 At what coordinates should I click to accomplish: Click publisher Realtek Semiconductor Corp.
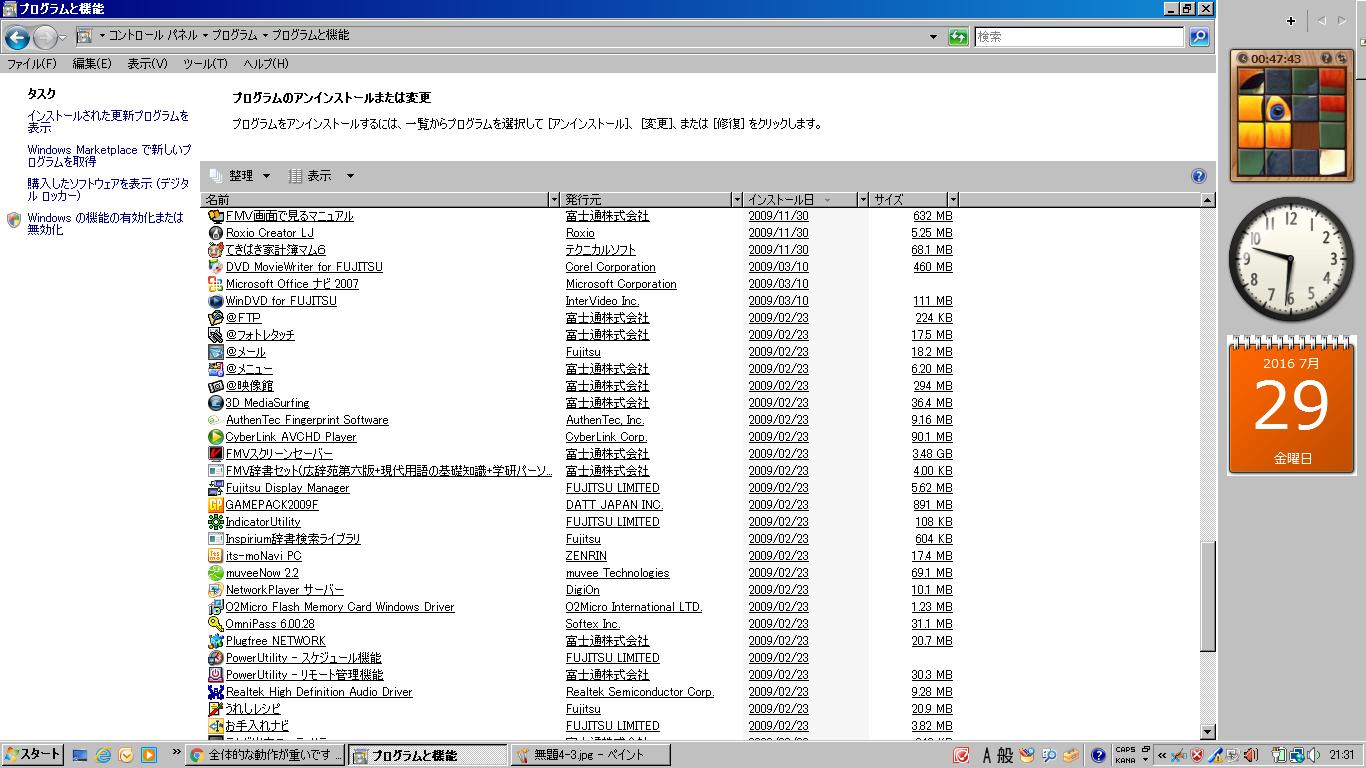[640, 692]
